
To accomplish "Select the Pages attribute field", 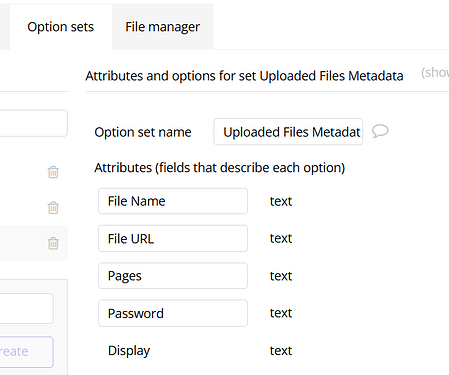I will pos(173,276).
